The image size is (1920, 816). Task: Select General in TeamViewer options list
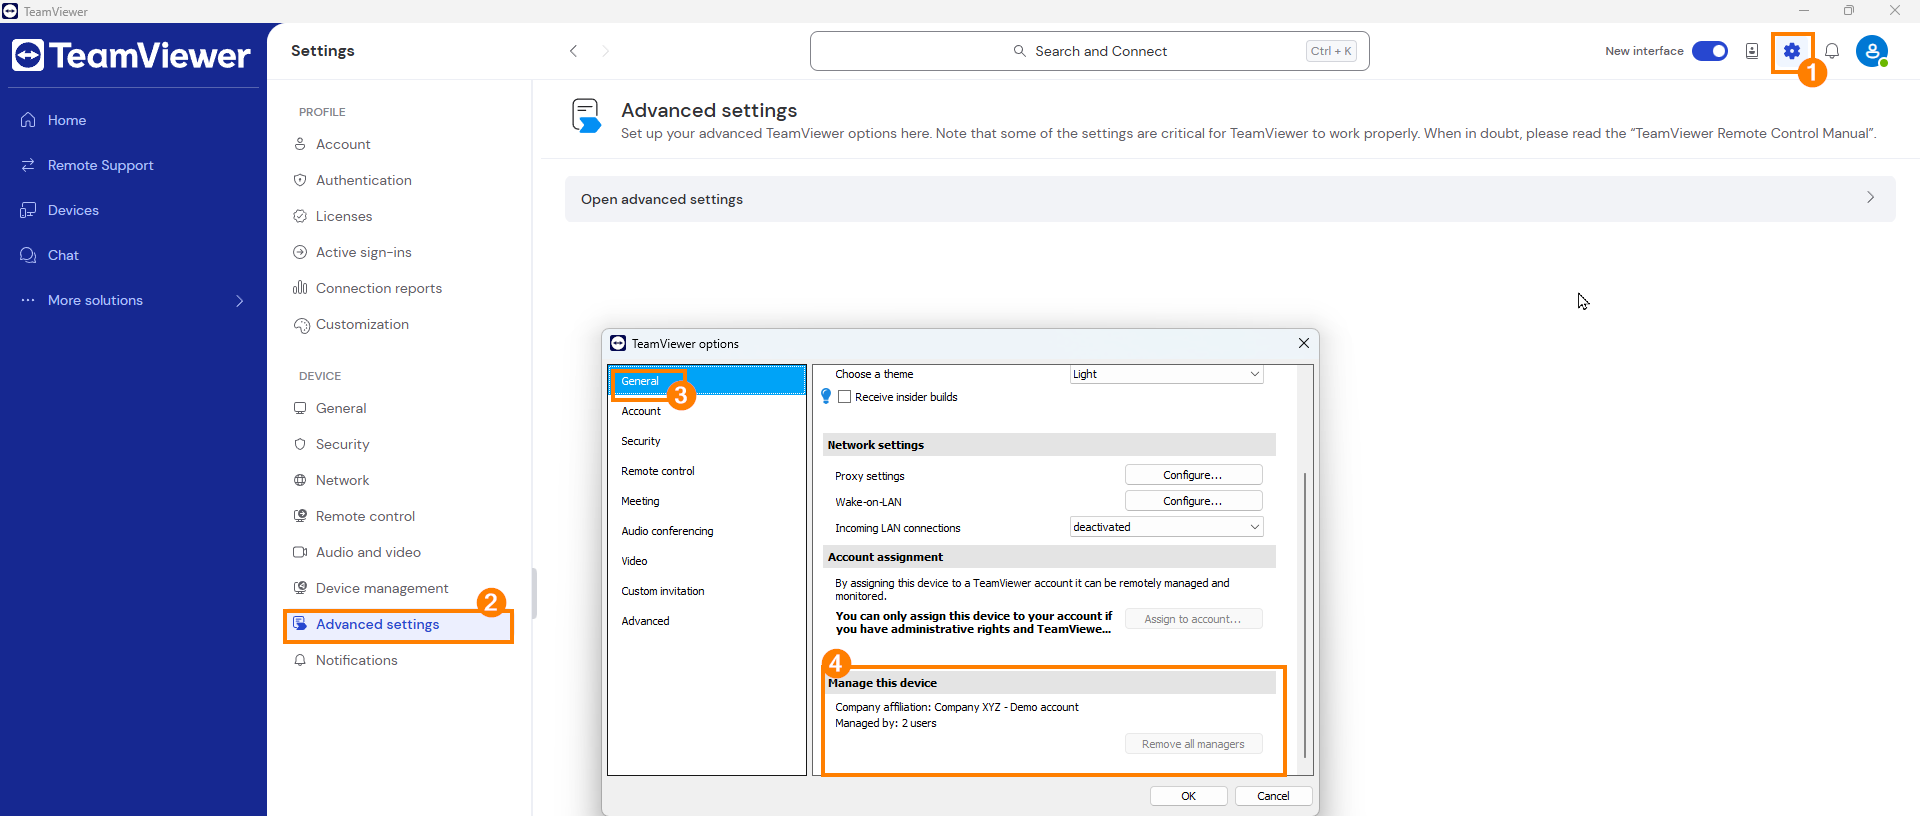pyautogui.click(x=707, y=381)
